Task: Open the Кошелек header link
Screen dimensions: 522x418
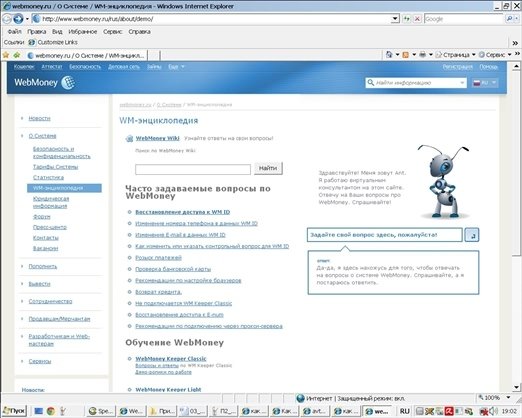Action: coord(24,67)
